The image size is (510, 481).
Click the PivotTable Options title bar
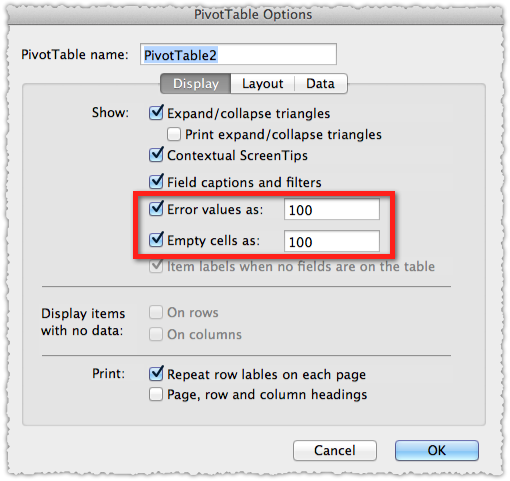255,15
